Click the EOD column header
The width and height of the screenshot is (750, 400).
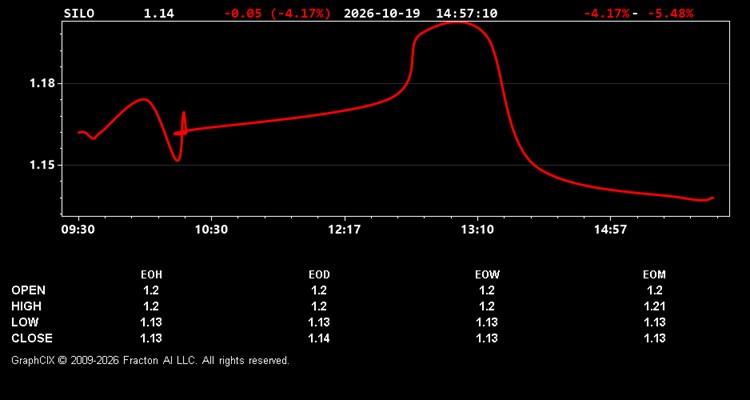[x=319, y=275]
